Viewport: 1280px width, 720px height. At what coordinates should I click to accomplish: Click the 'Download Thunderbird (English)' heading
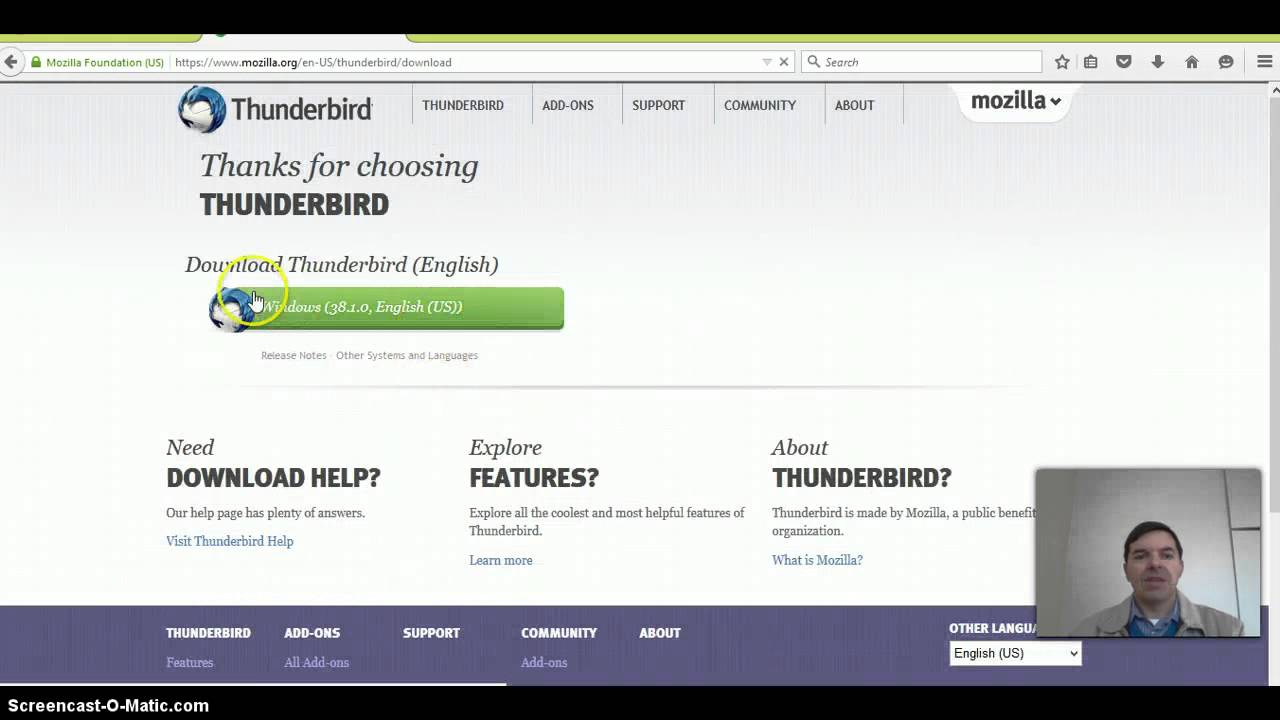tap(341, 265)
